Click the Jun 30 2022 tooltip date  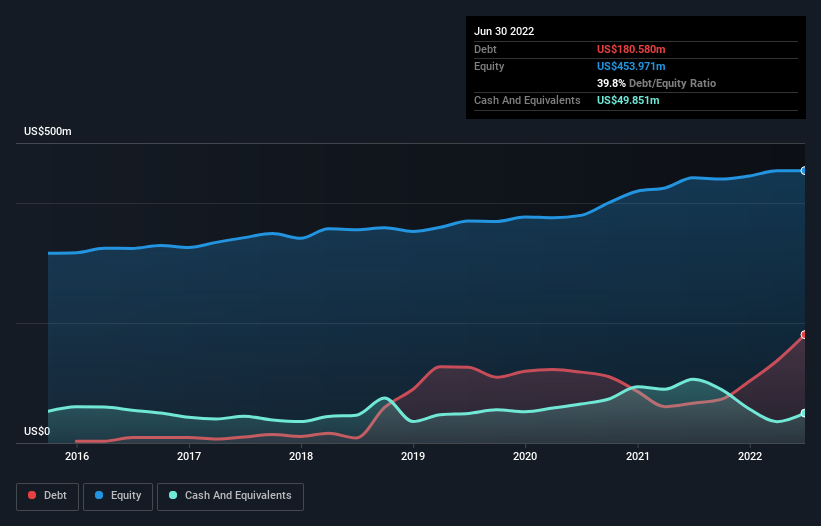(504, 31)
